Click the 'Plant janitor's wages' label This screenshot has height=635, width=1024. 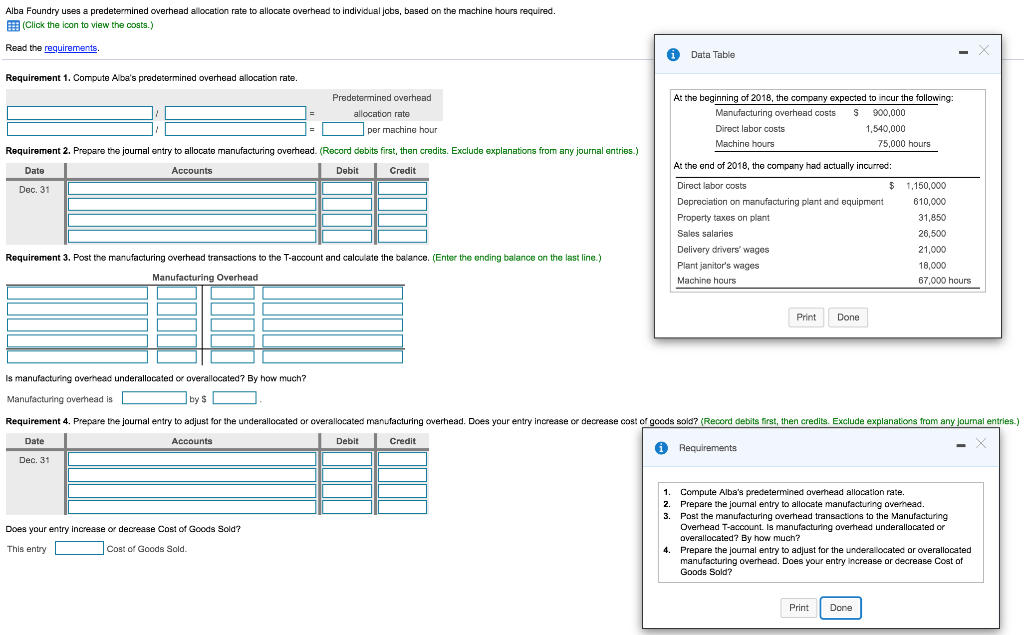[x=718, y=266]
